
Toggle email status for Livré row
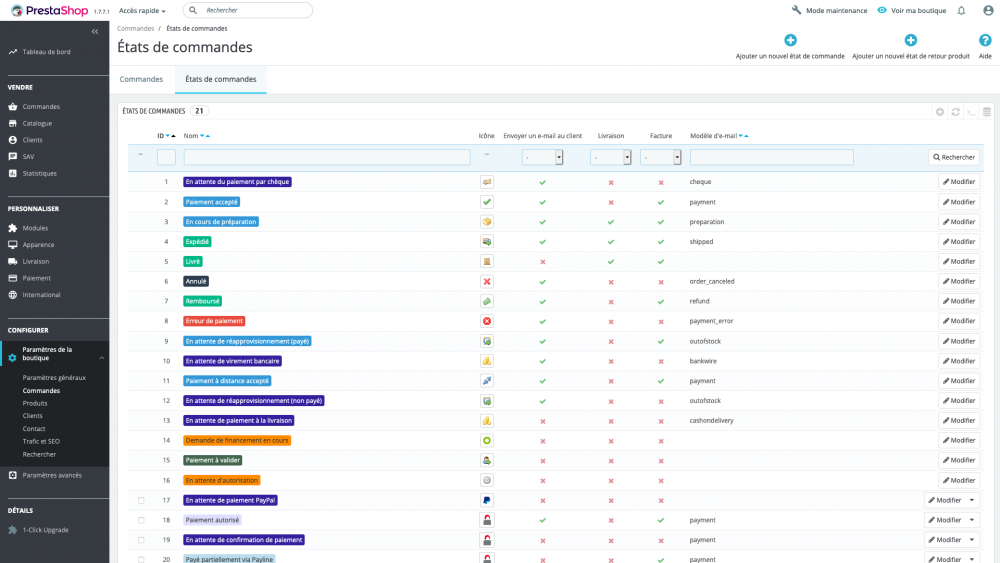(x=542, y=262)
